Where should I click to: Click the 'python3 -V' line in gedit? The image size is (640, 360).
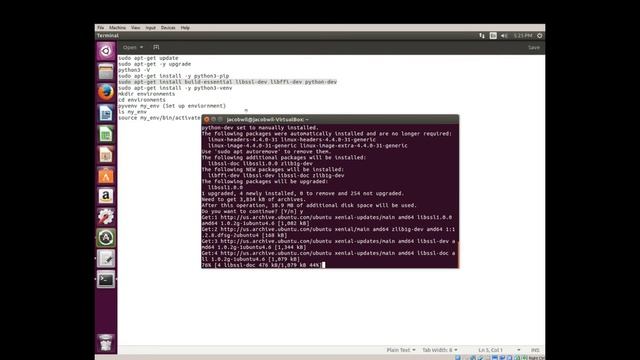(134, 70)
